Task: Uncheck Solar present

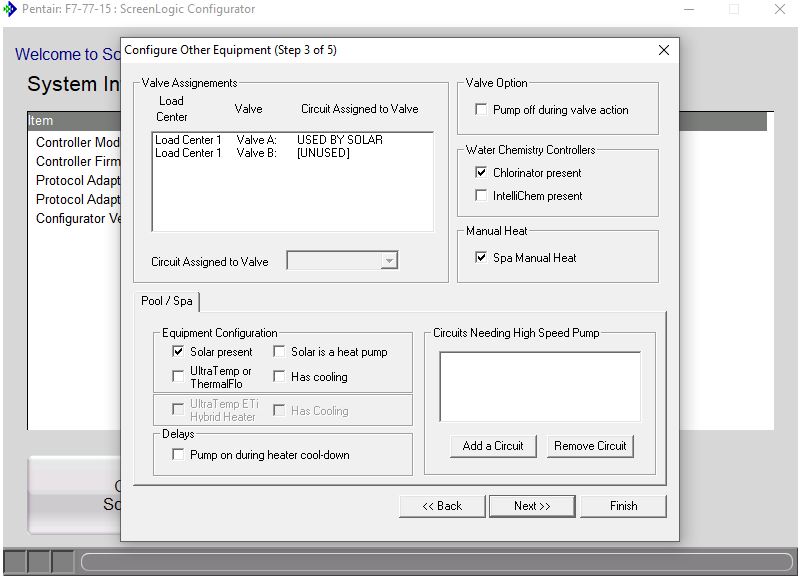Action: click(x=178, y=352)
